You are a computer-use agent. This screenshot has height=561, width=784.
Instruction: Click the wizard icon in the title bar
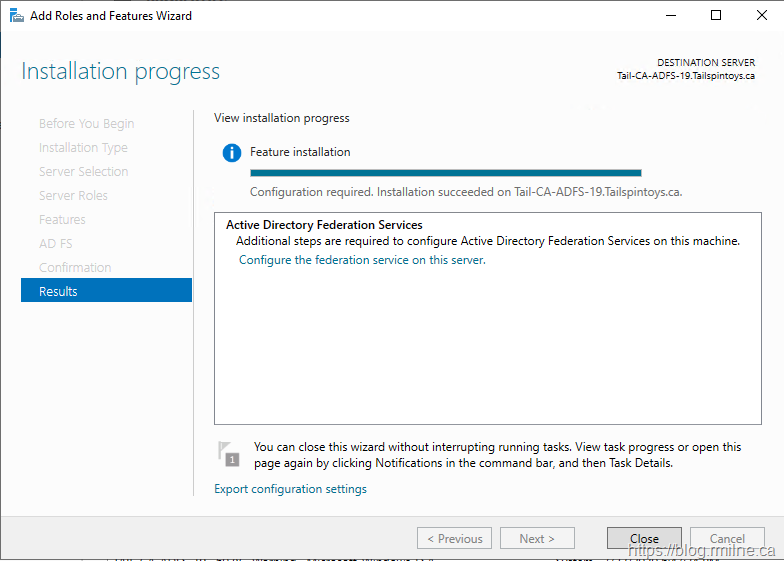[17, 15]
